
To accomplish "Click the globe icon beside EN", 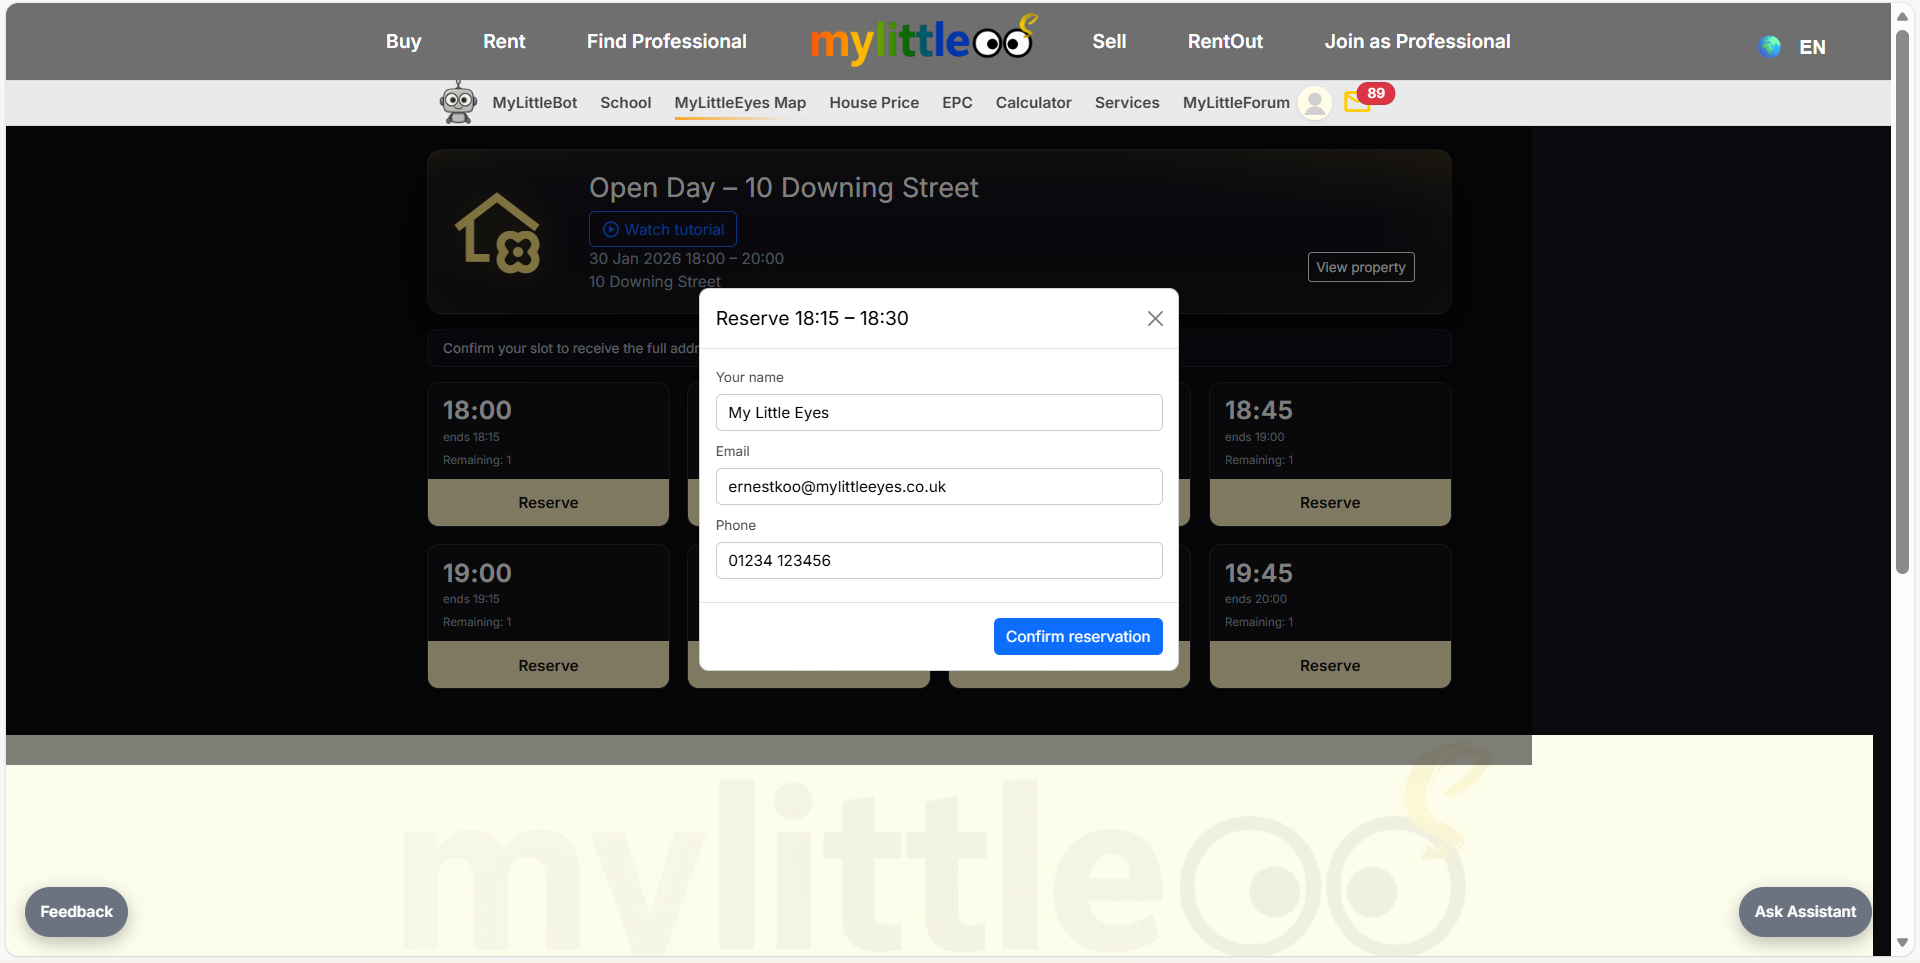I will 1769,46.
